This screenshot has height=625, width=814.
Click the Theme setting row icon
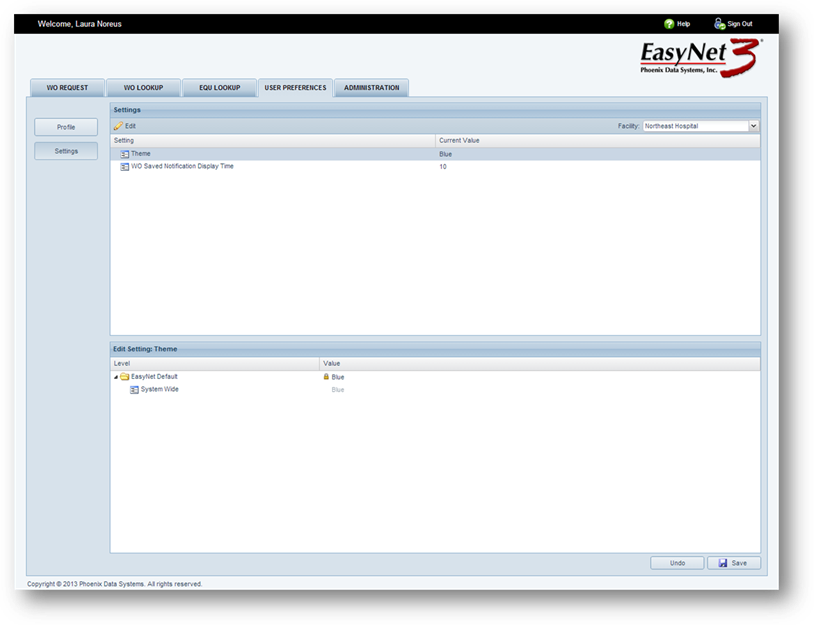pyautogui.click(x=125, y=154)
